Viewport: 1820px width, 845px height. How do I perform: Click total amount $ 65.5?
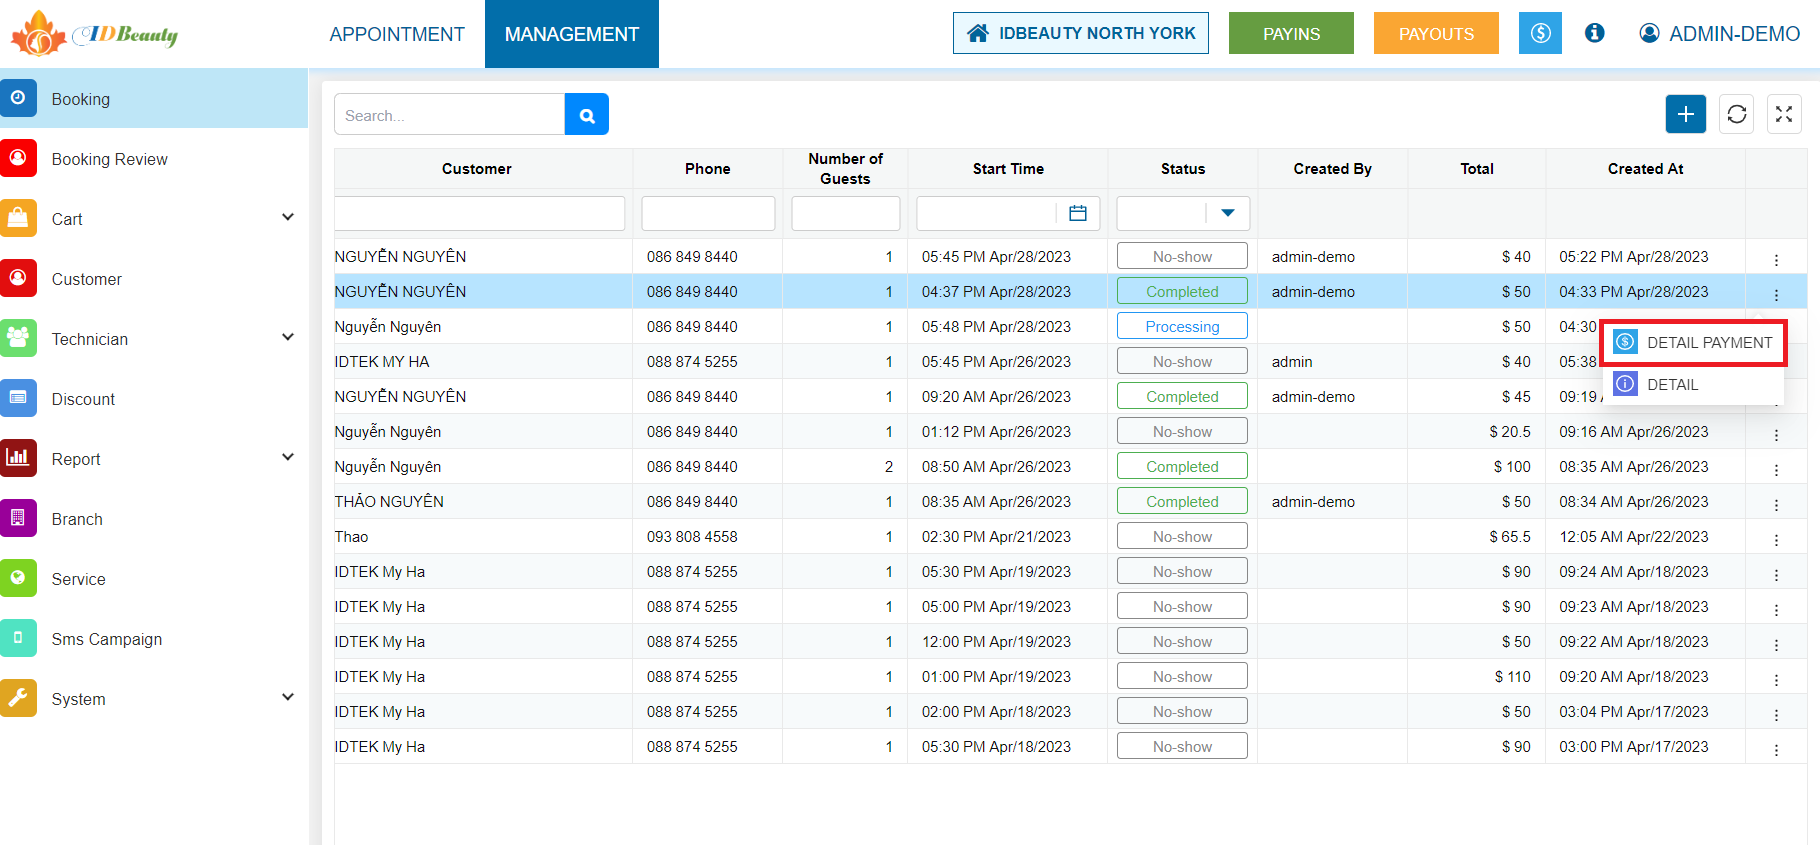click(1510, 536)
